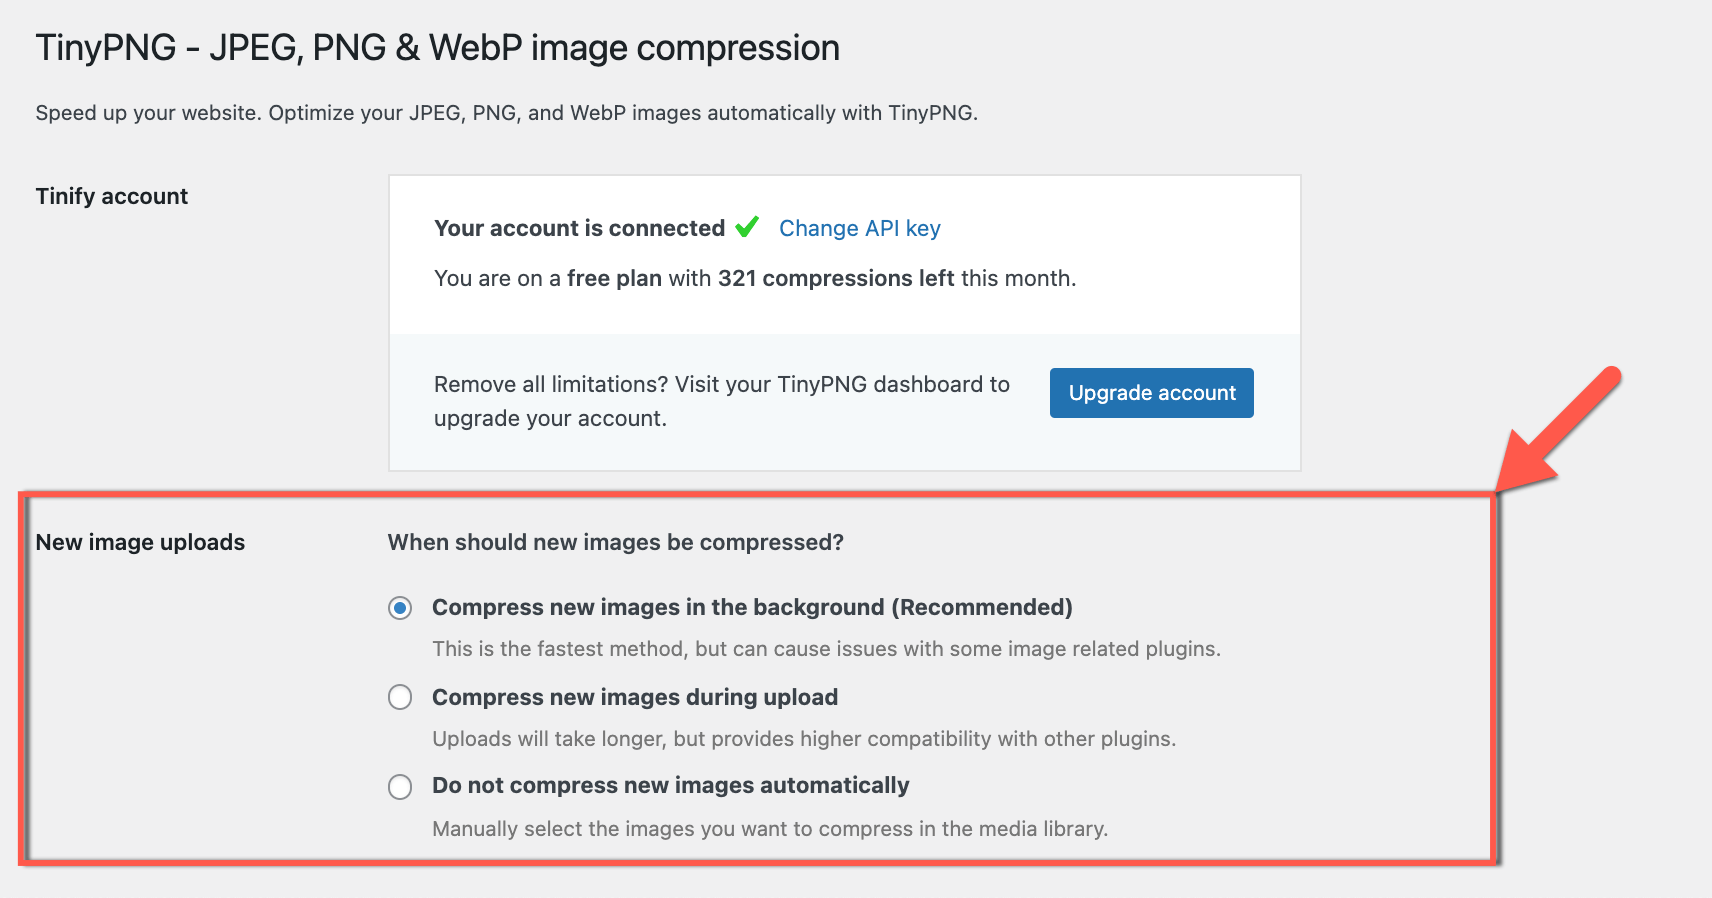The width and height of the screenshot is (1712, 898).
Task: Choose Do not compress new images automatically
Action: coord(400,787)
